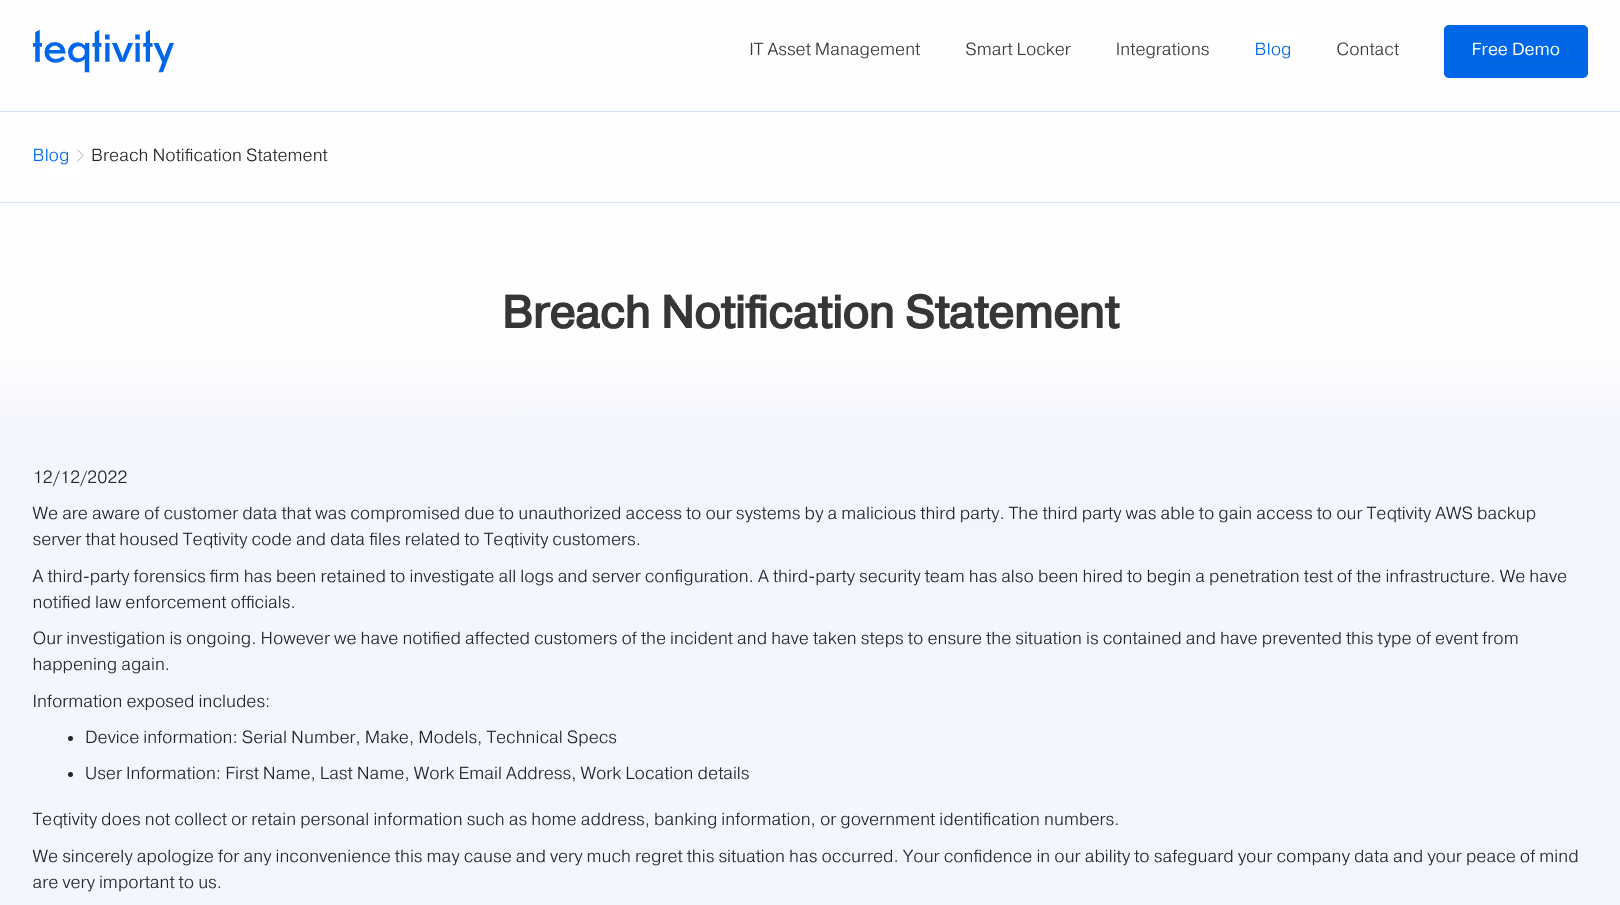
Task: Click the 12/12/2022 date text
Action: point(80,477)
